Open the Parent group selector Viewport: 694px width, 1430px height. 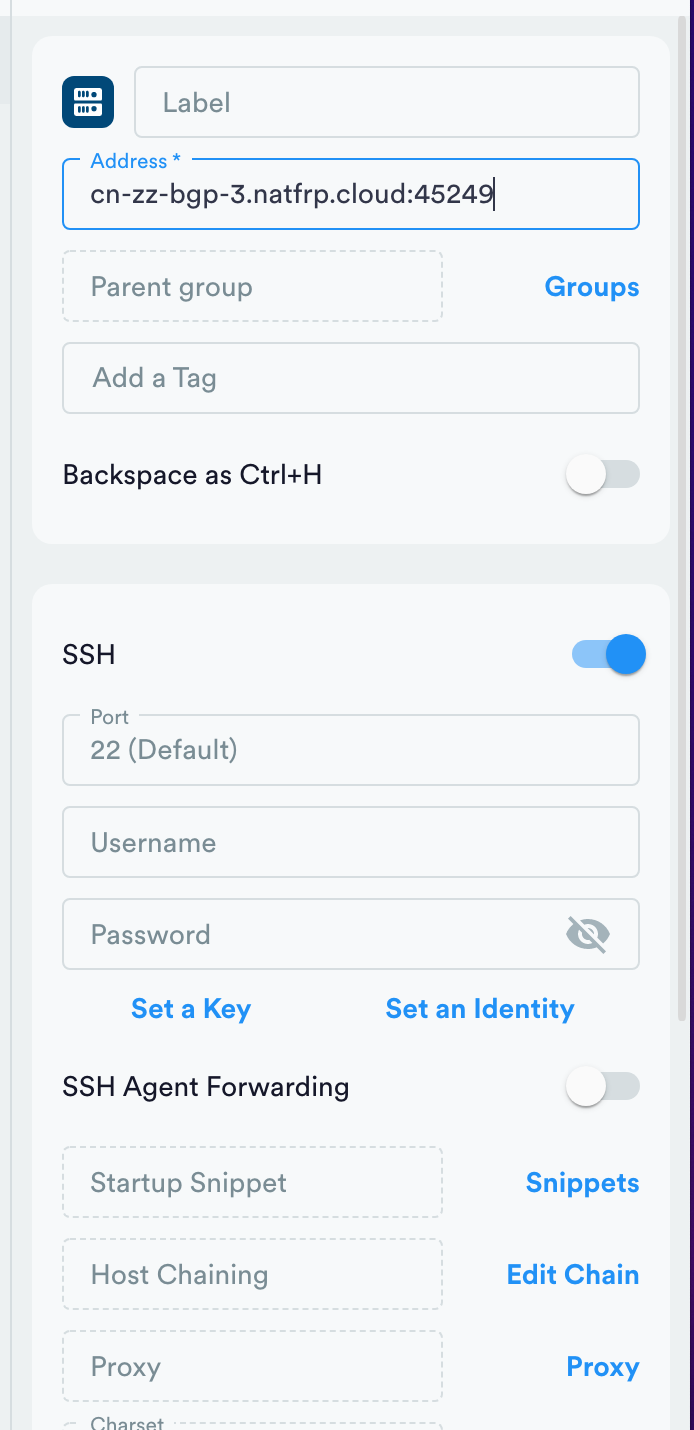pyautogui.click(x=252, y=287)
